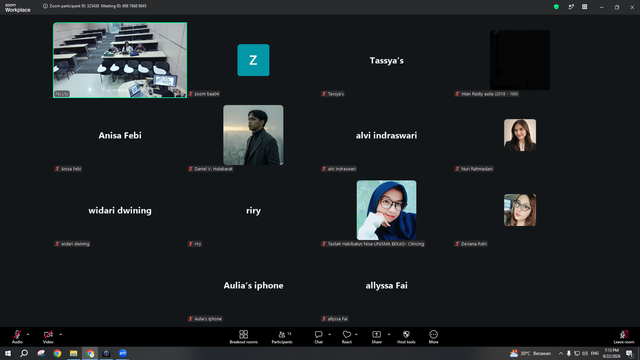
Task: Click the Tassya's participant tile name
Action: [x=387, y=60]
